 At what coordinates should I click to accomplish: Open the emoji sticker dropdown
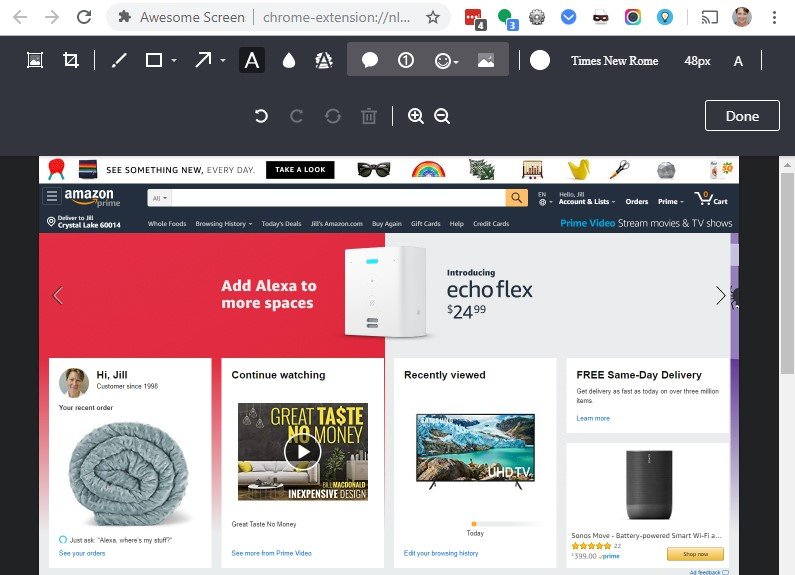tap(456, 62)
